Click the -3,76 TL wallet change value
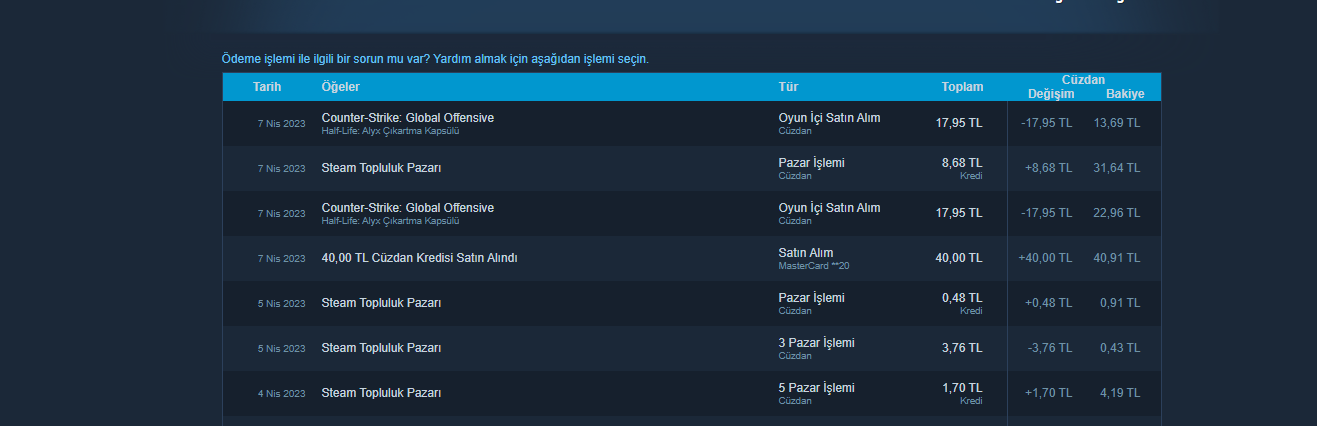Viewport: 1317px width, 426px height. (1049, 348)
